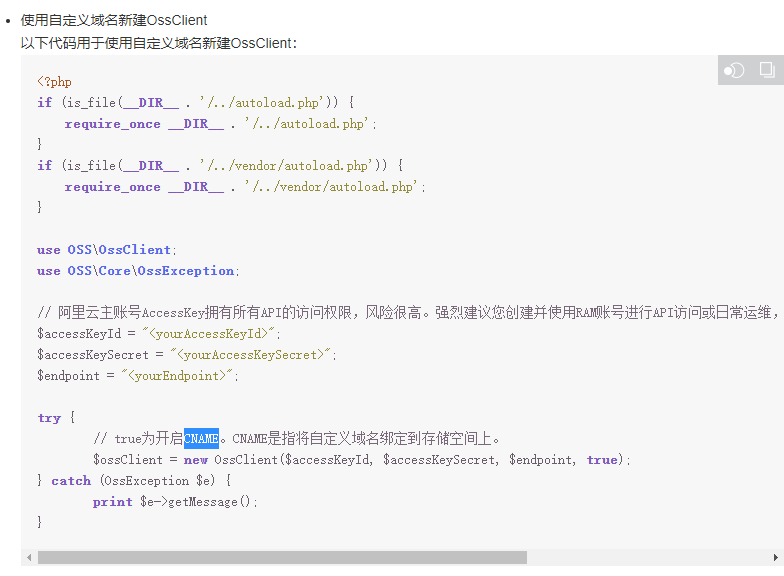Image resolution: width=784 pixels, height=576 pixels.
Task: Click the right scroll arrow of the code block
Action: 776,557
